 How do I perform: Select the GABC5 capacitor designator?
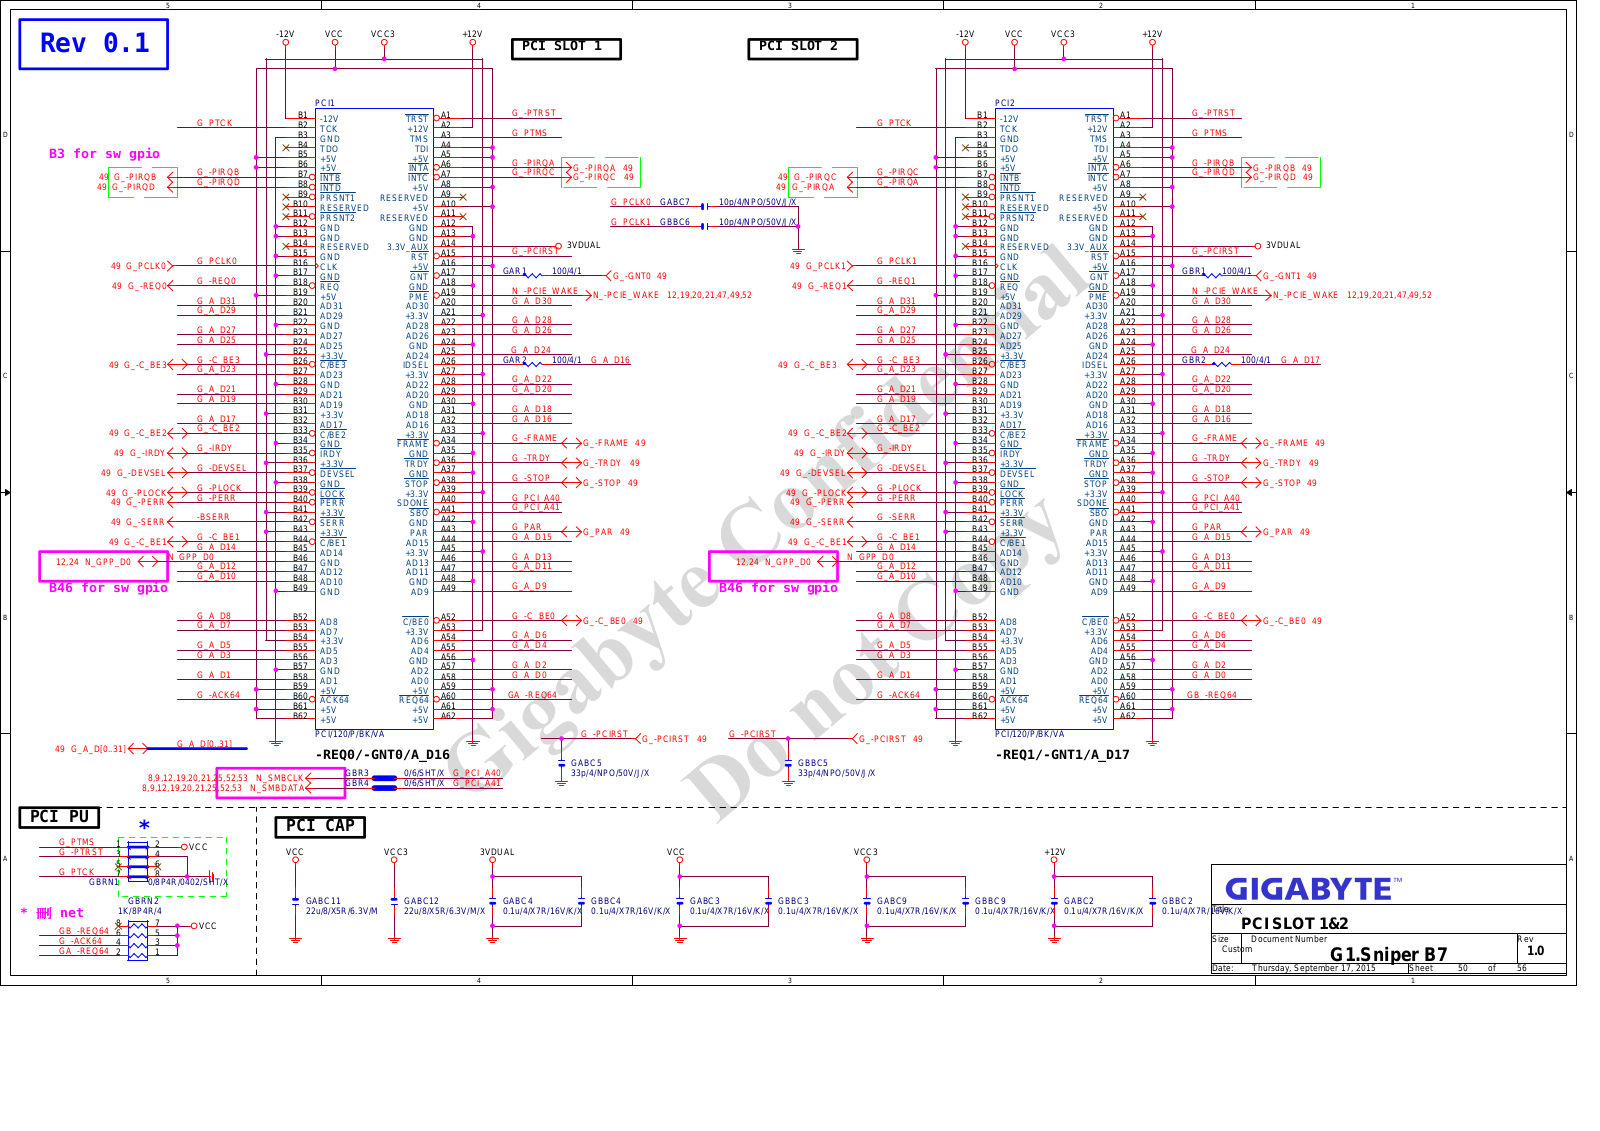tap(586, 763)
